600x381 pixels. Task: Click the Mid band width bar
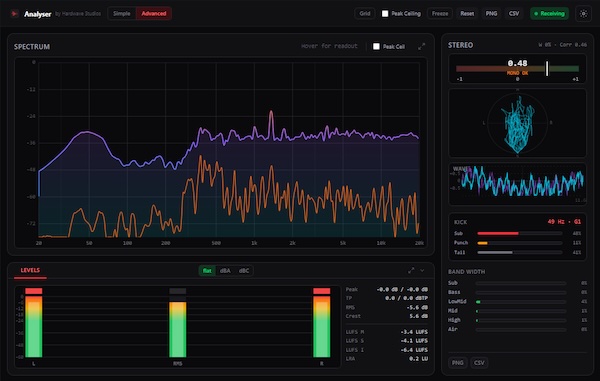(x=521, y=311)
